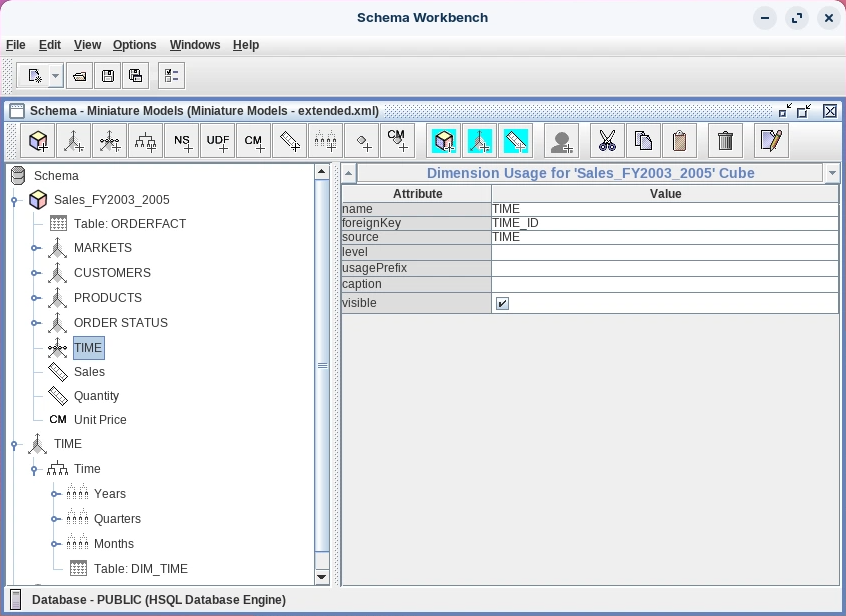Click the Delete trash can icon
The height and width of the screenshot is (616, 846).
(726, 141)
